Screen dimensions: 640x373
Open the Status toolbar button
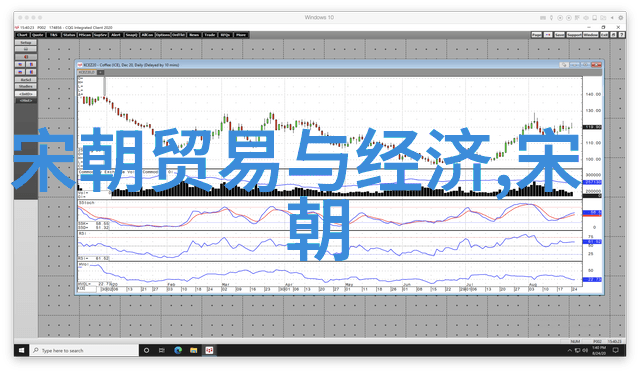(69, 35)
